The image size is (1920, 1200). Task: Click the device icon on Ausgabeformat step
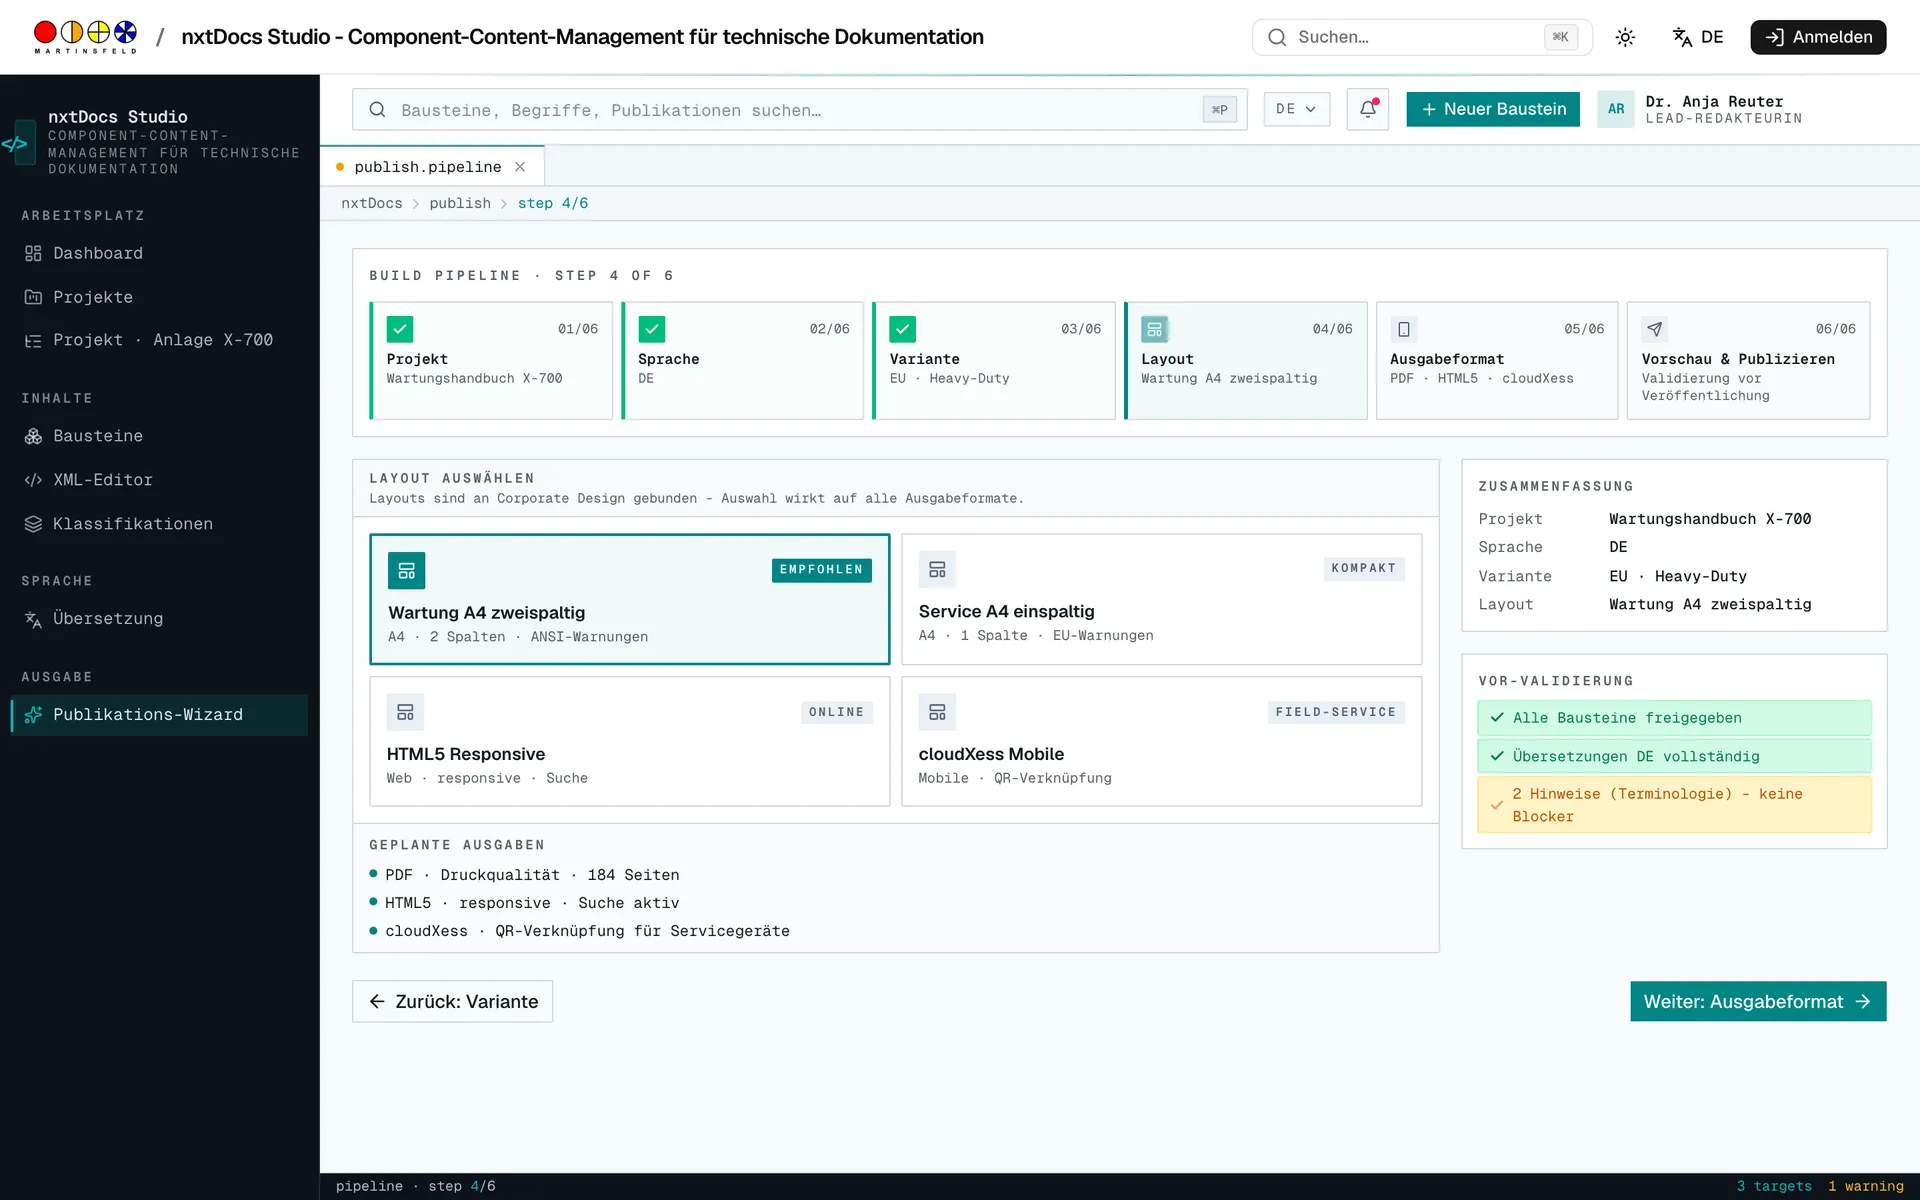pos(1404,329)
